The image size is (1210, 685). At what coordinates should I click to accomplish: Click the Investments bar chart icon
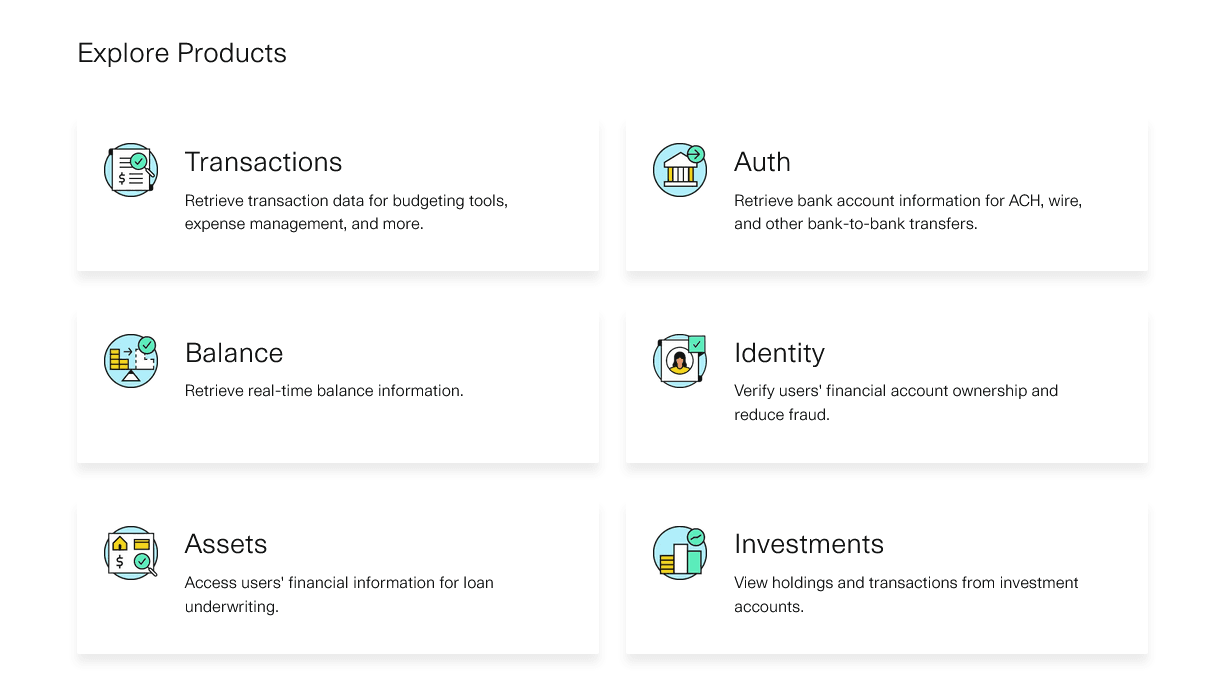pos(680,552)
